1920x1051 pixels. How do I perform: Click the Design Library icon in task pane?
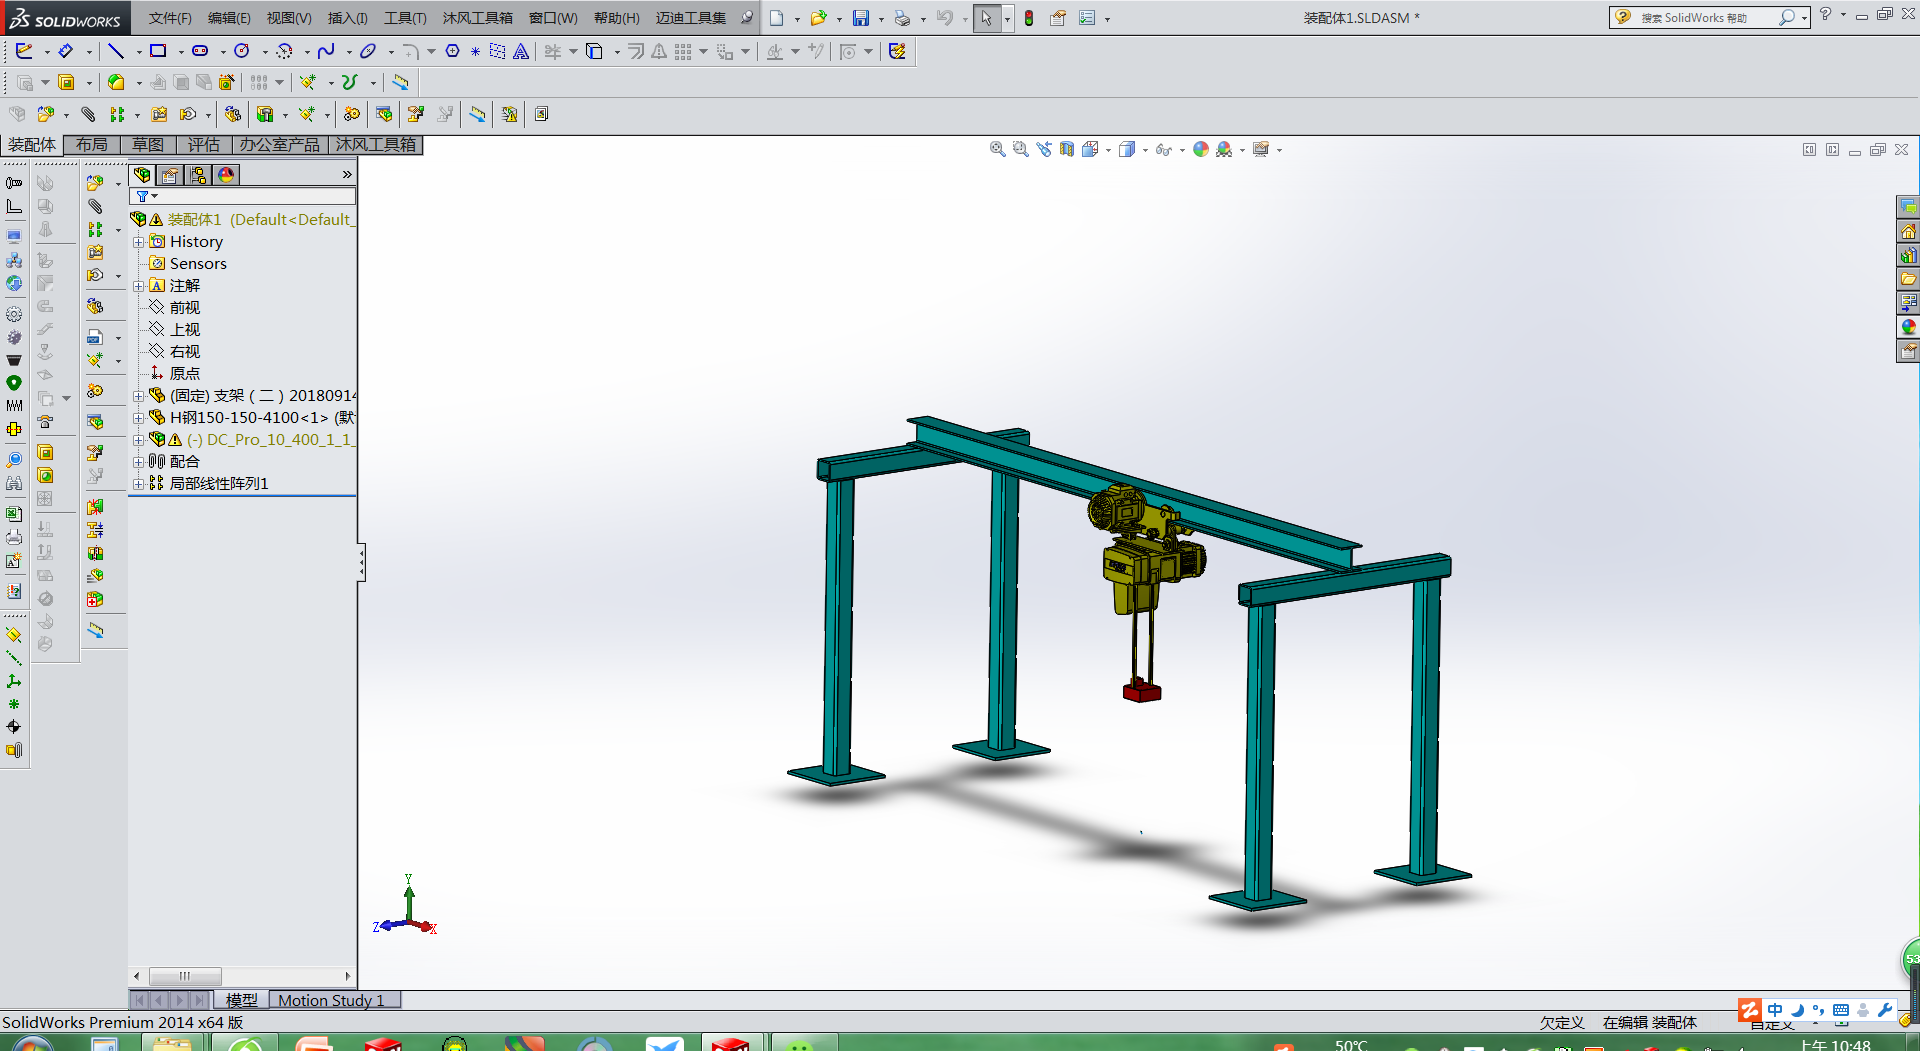pos(1909,255)
